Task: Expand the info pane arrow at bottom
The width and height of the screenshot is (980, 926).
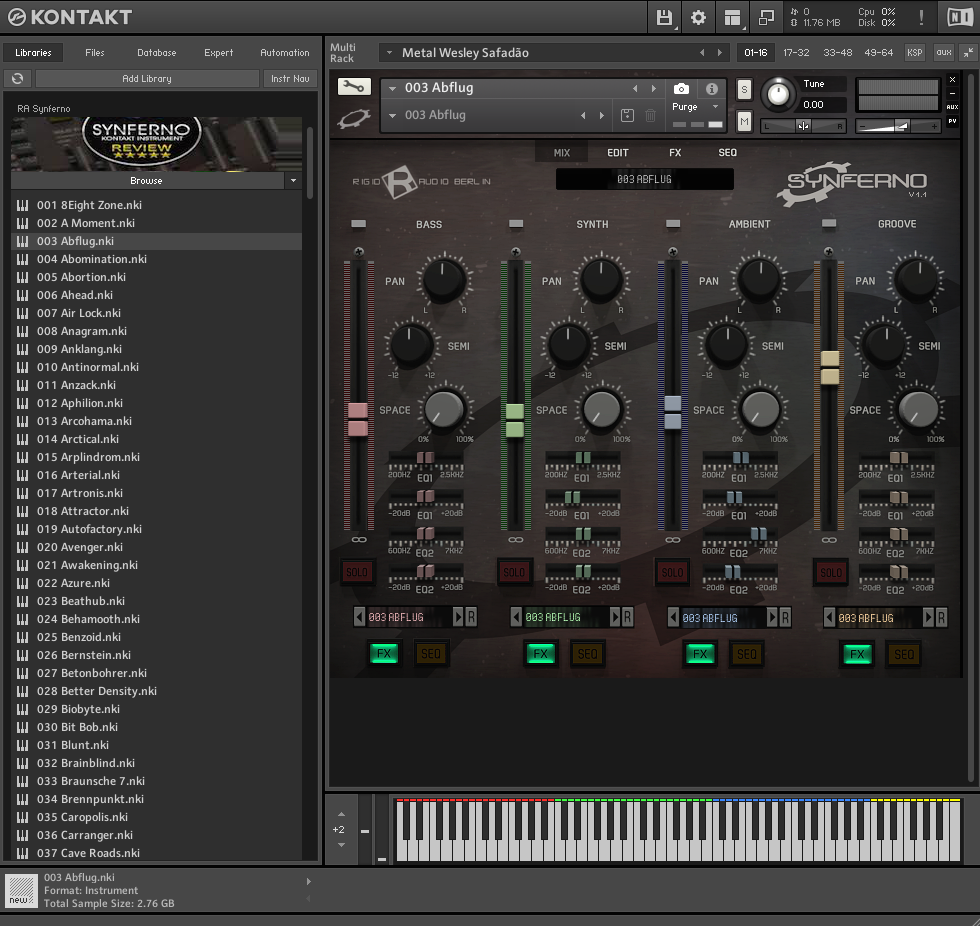Action: coord(308,882)
